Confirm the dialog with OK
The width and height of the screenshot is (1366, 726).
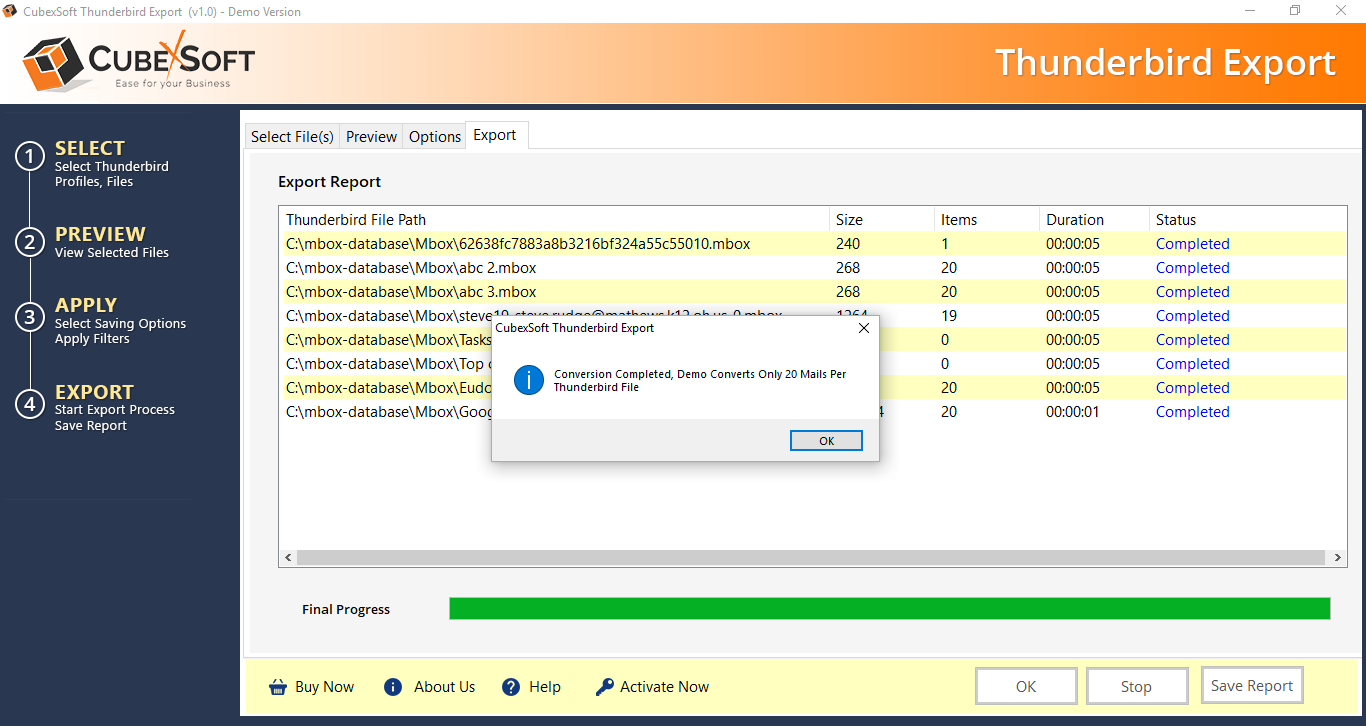826,441
